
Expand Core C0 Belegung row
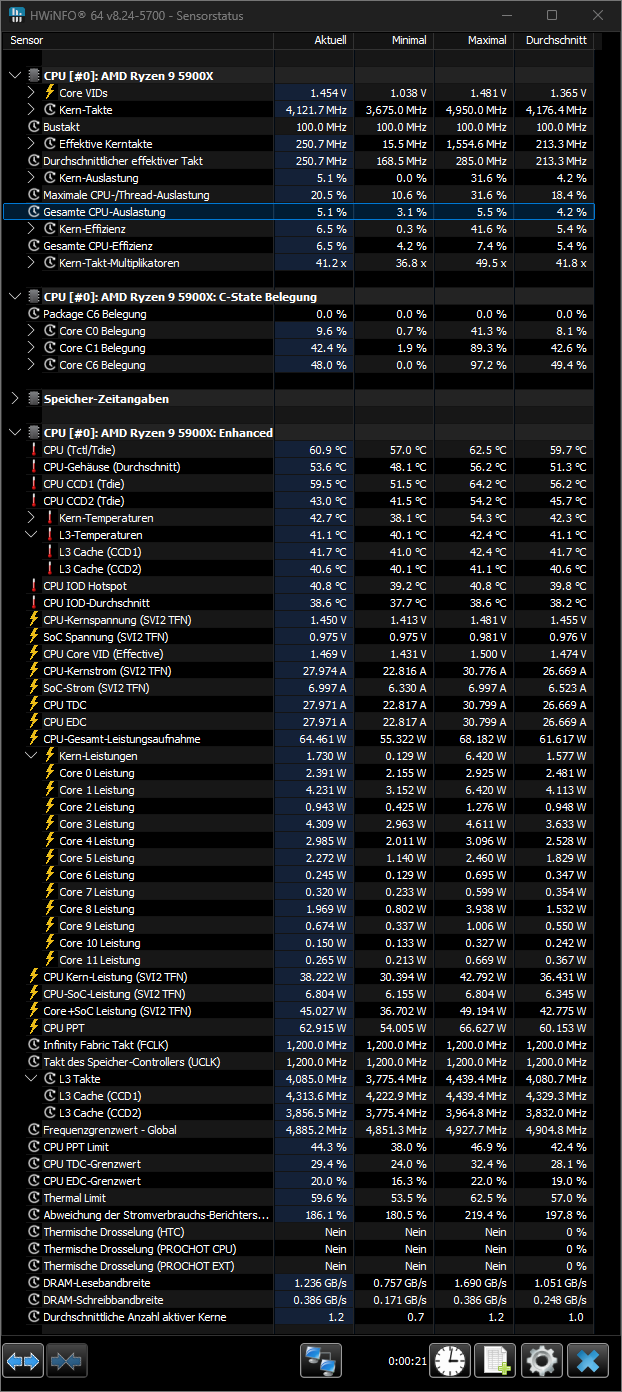(31, 331)
